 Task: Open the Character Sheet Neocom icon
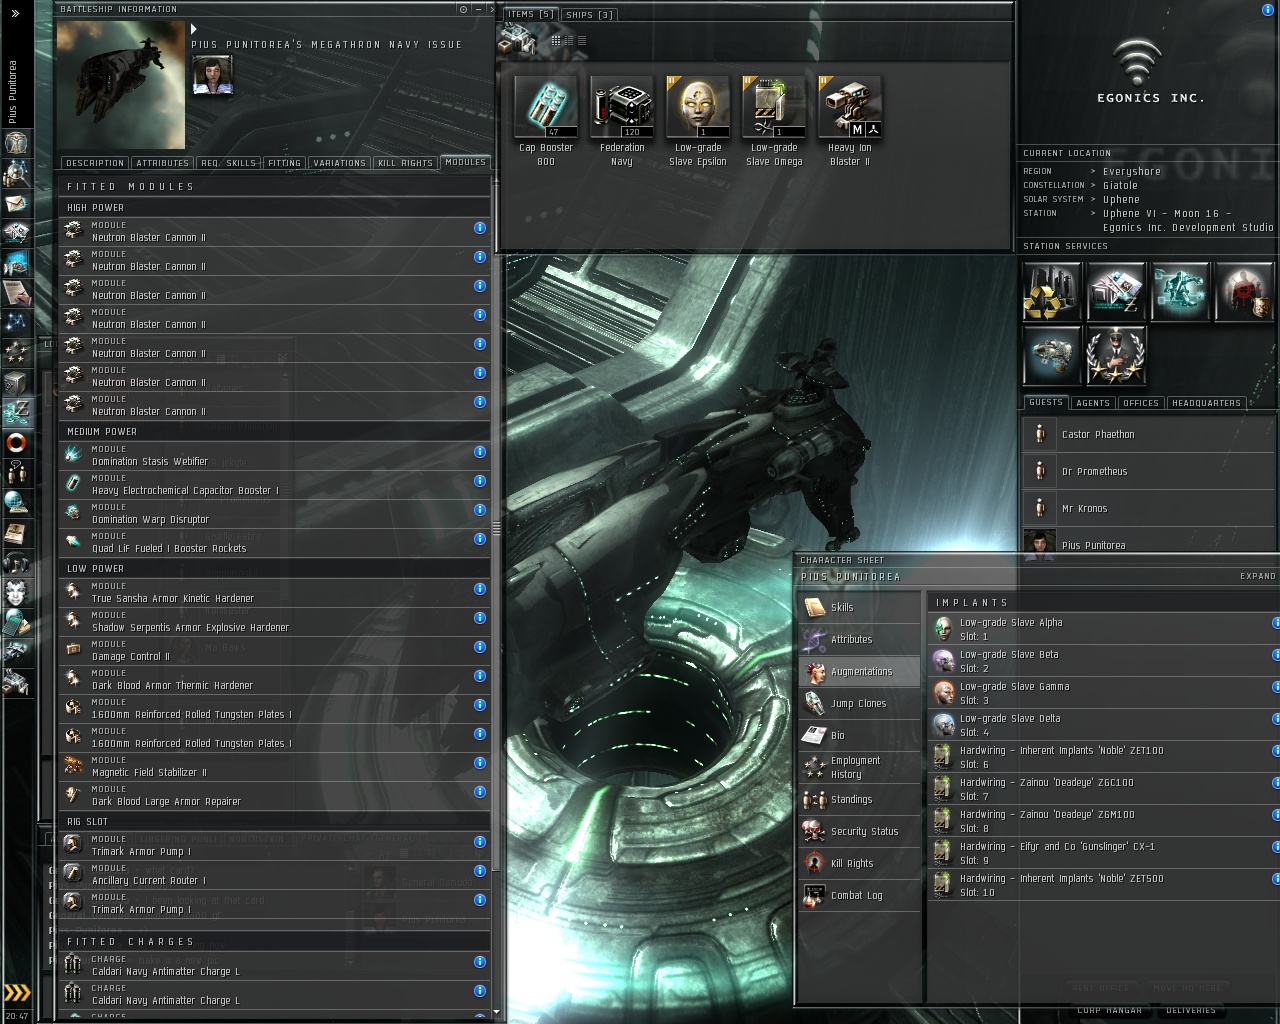pyautogui.click(x=17, y=143)
